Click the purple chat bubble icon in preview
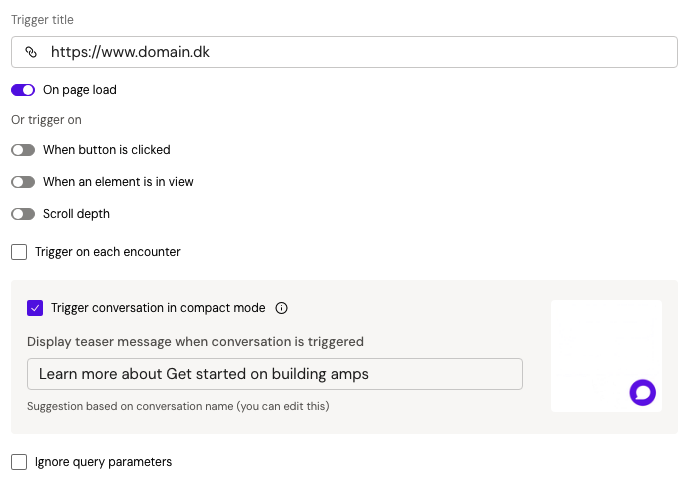The width and height of the screenshot is (689, 482). point(642,393)
